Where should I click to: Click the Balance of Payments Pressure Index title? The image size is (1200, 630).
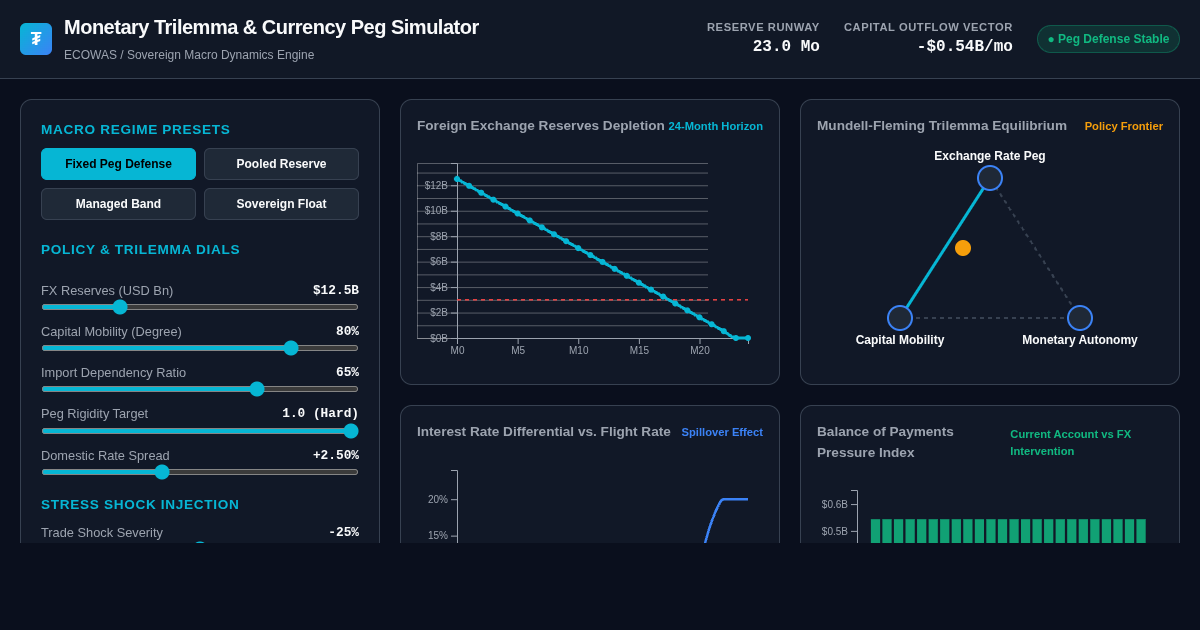pos(885,442)
